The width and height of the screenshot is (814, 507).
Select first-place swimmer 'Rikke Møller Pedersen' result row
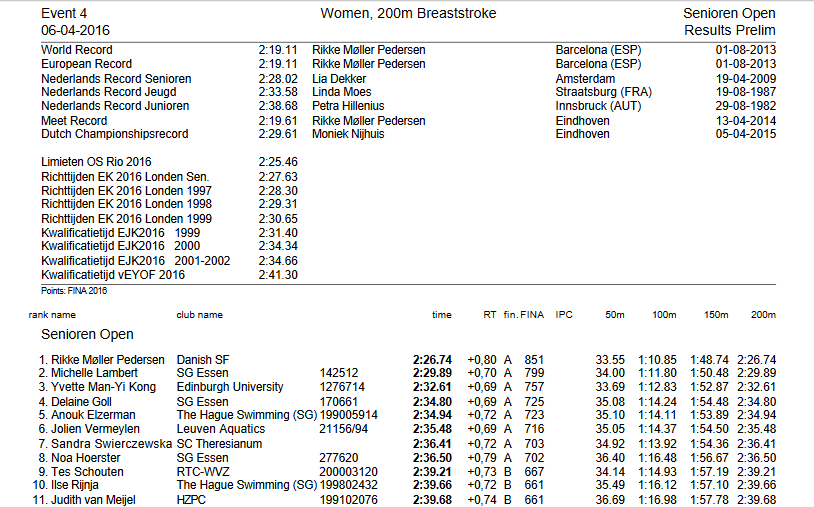pyautogui.click(x=408, y=360)
